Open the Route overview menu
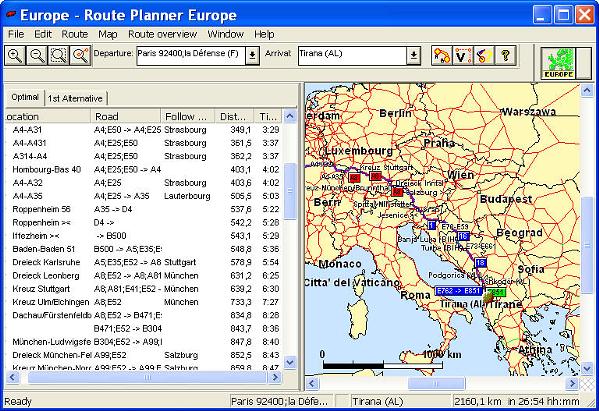Viewport: 599px width, 411px height. [x=162, y=34]
